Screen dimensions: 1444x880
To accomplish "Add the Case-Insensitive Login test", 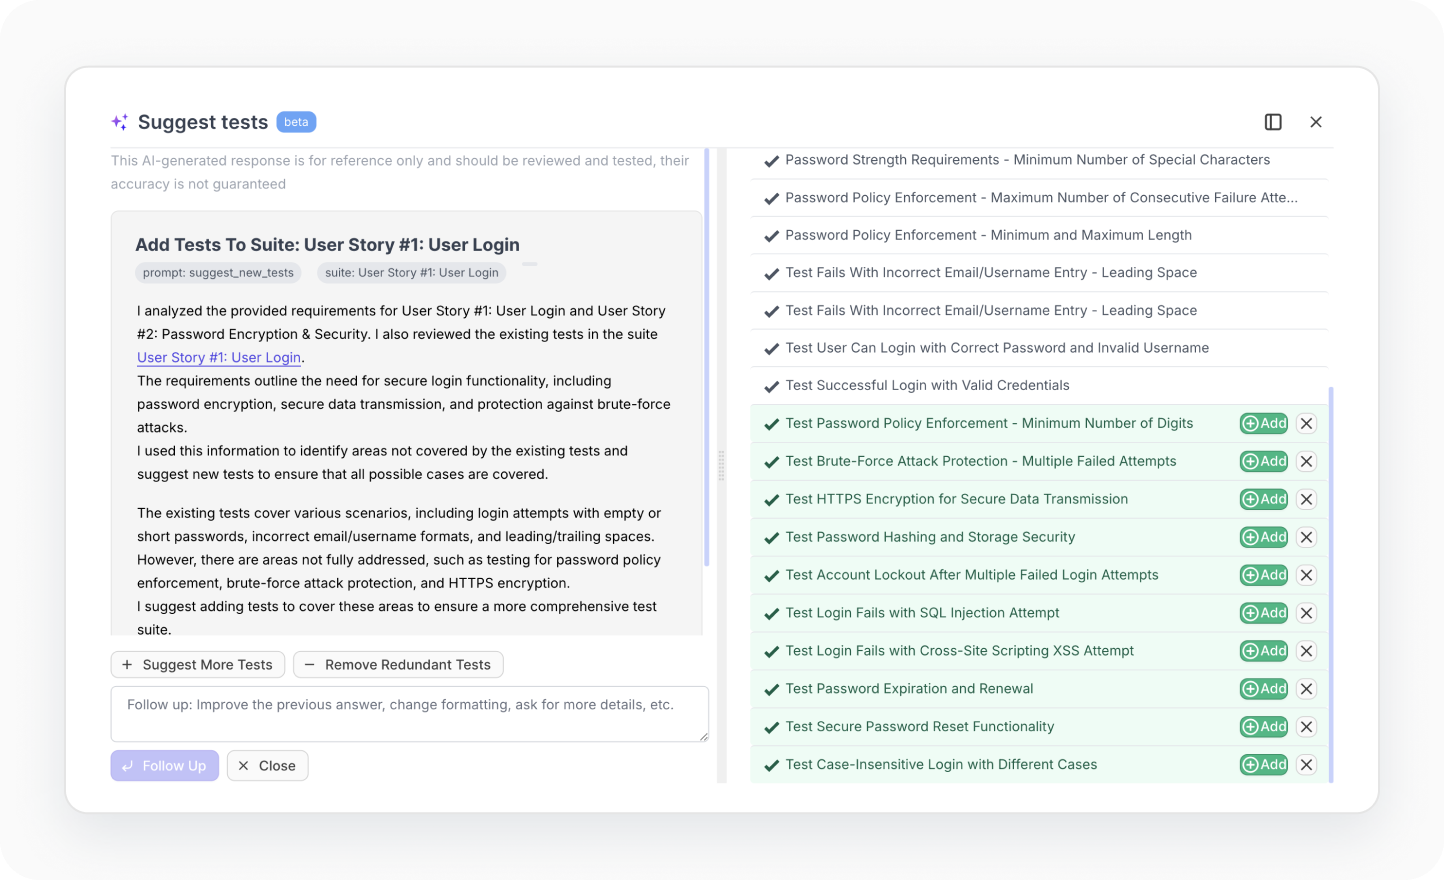I will click(1263, 765).
